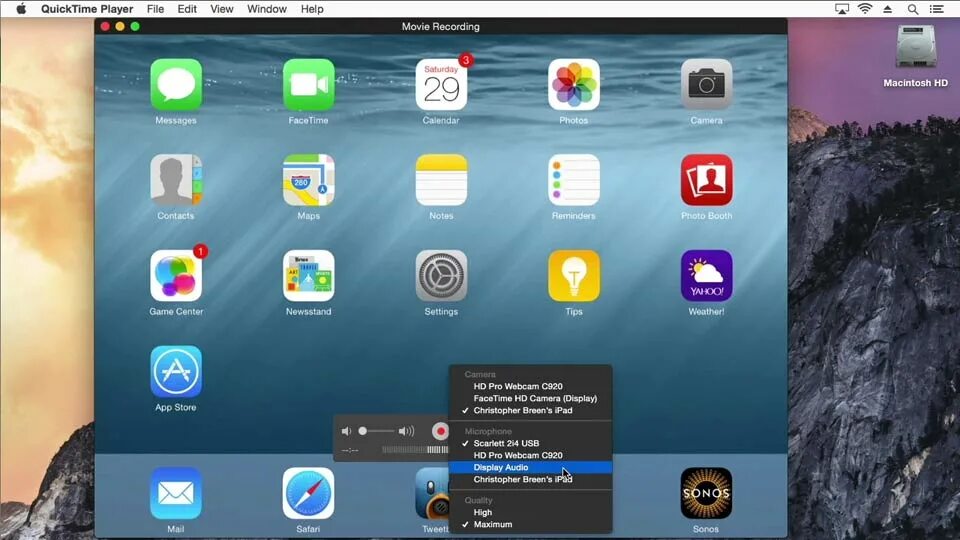This screenshot has width=960, height=540.
Task: Click the eject icon in menu bar
Action: 888,9
